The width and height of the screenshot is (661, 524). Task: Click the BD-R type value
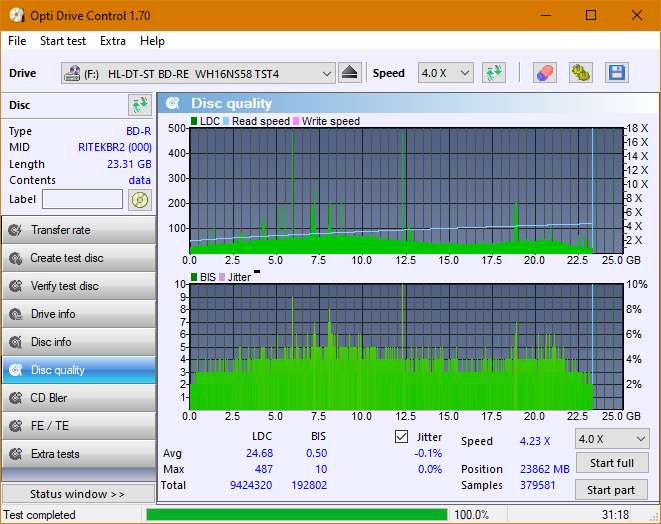(x=138, y=131)
